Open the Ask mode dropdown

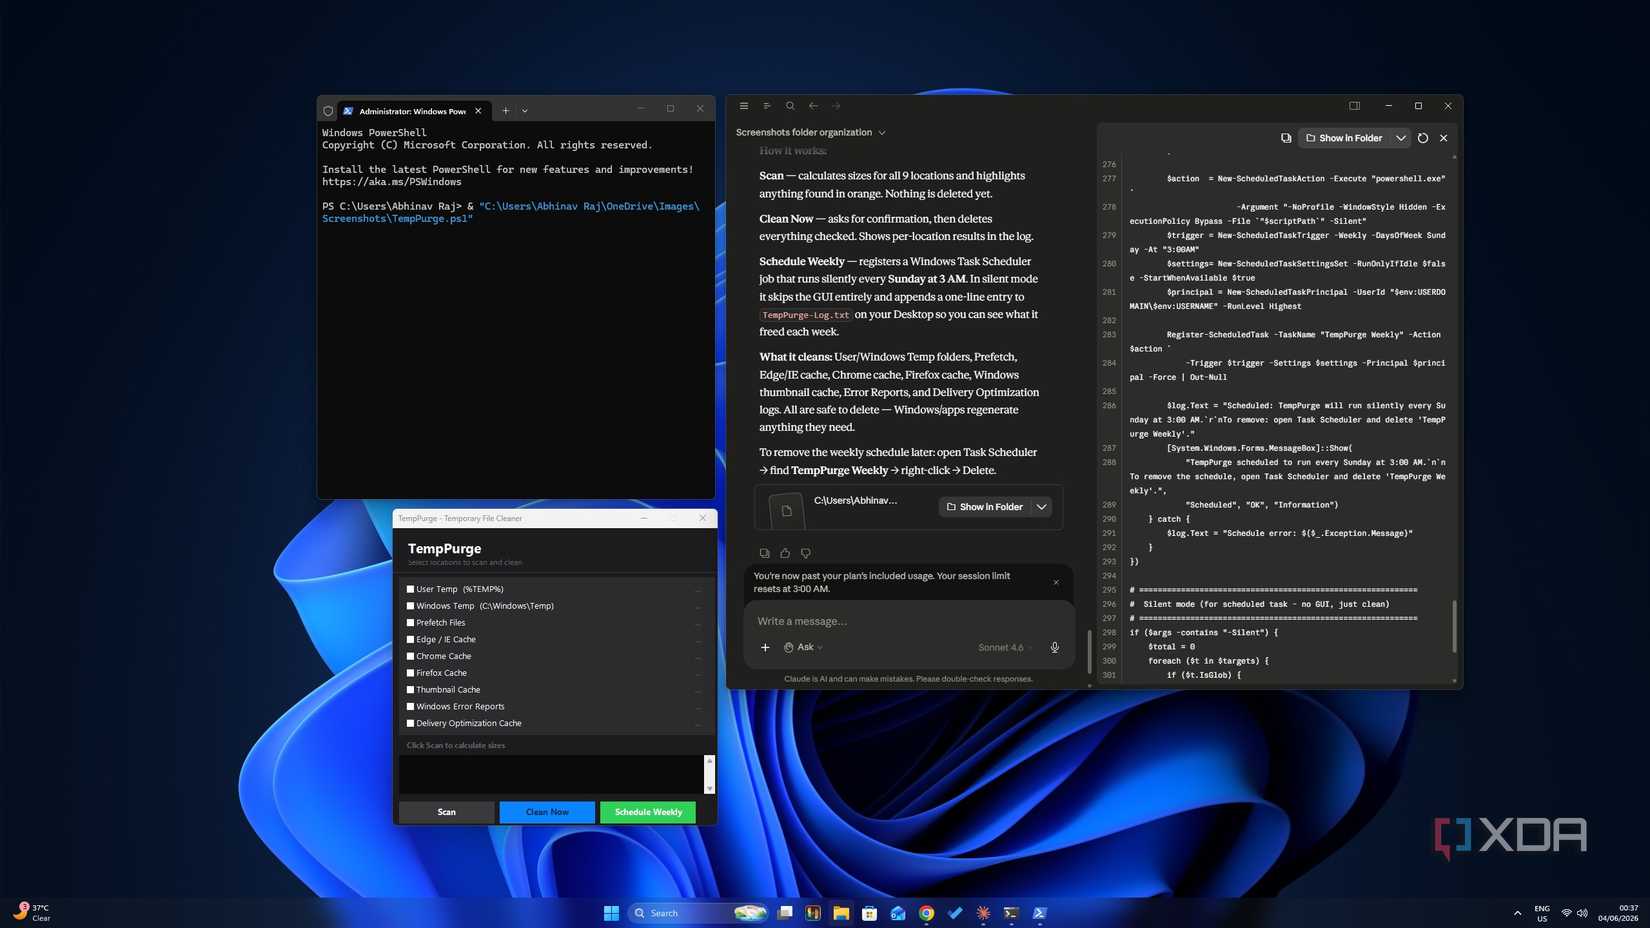804,647
